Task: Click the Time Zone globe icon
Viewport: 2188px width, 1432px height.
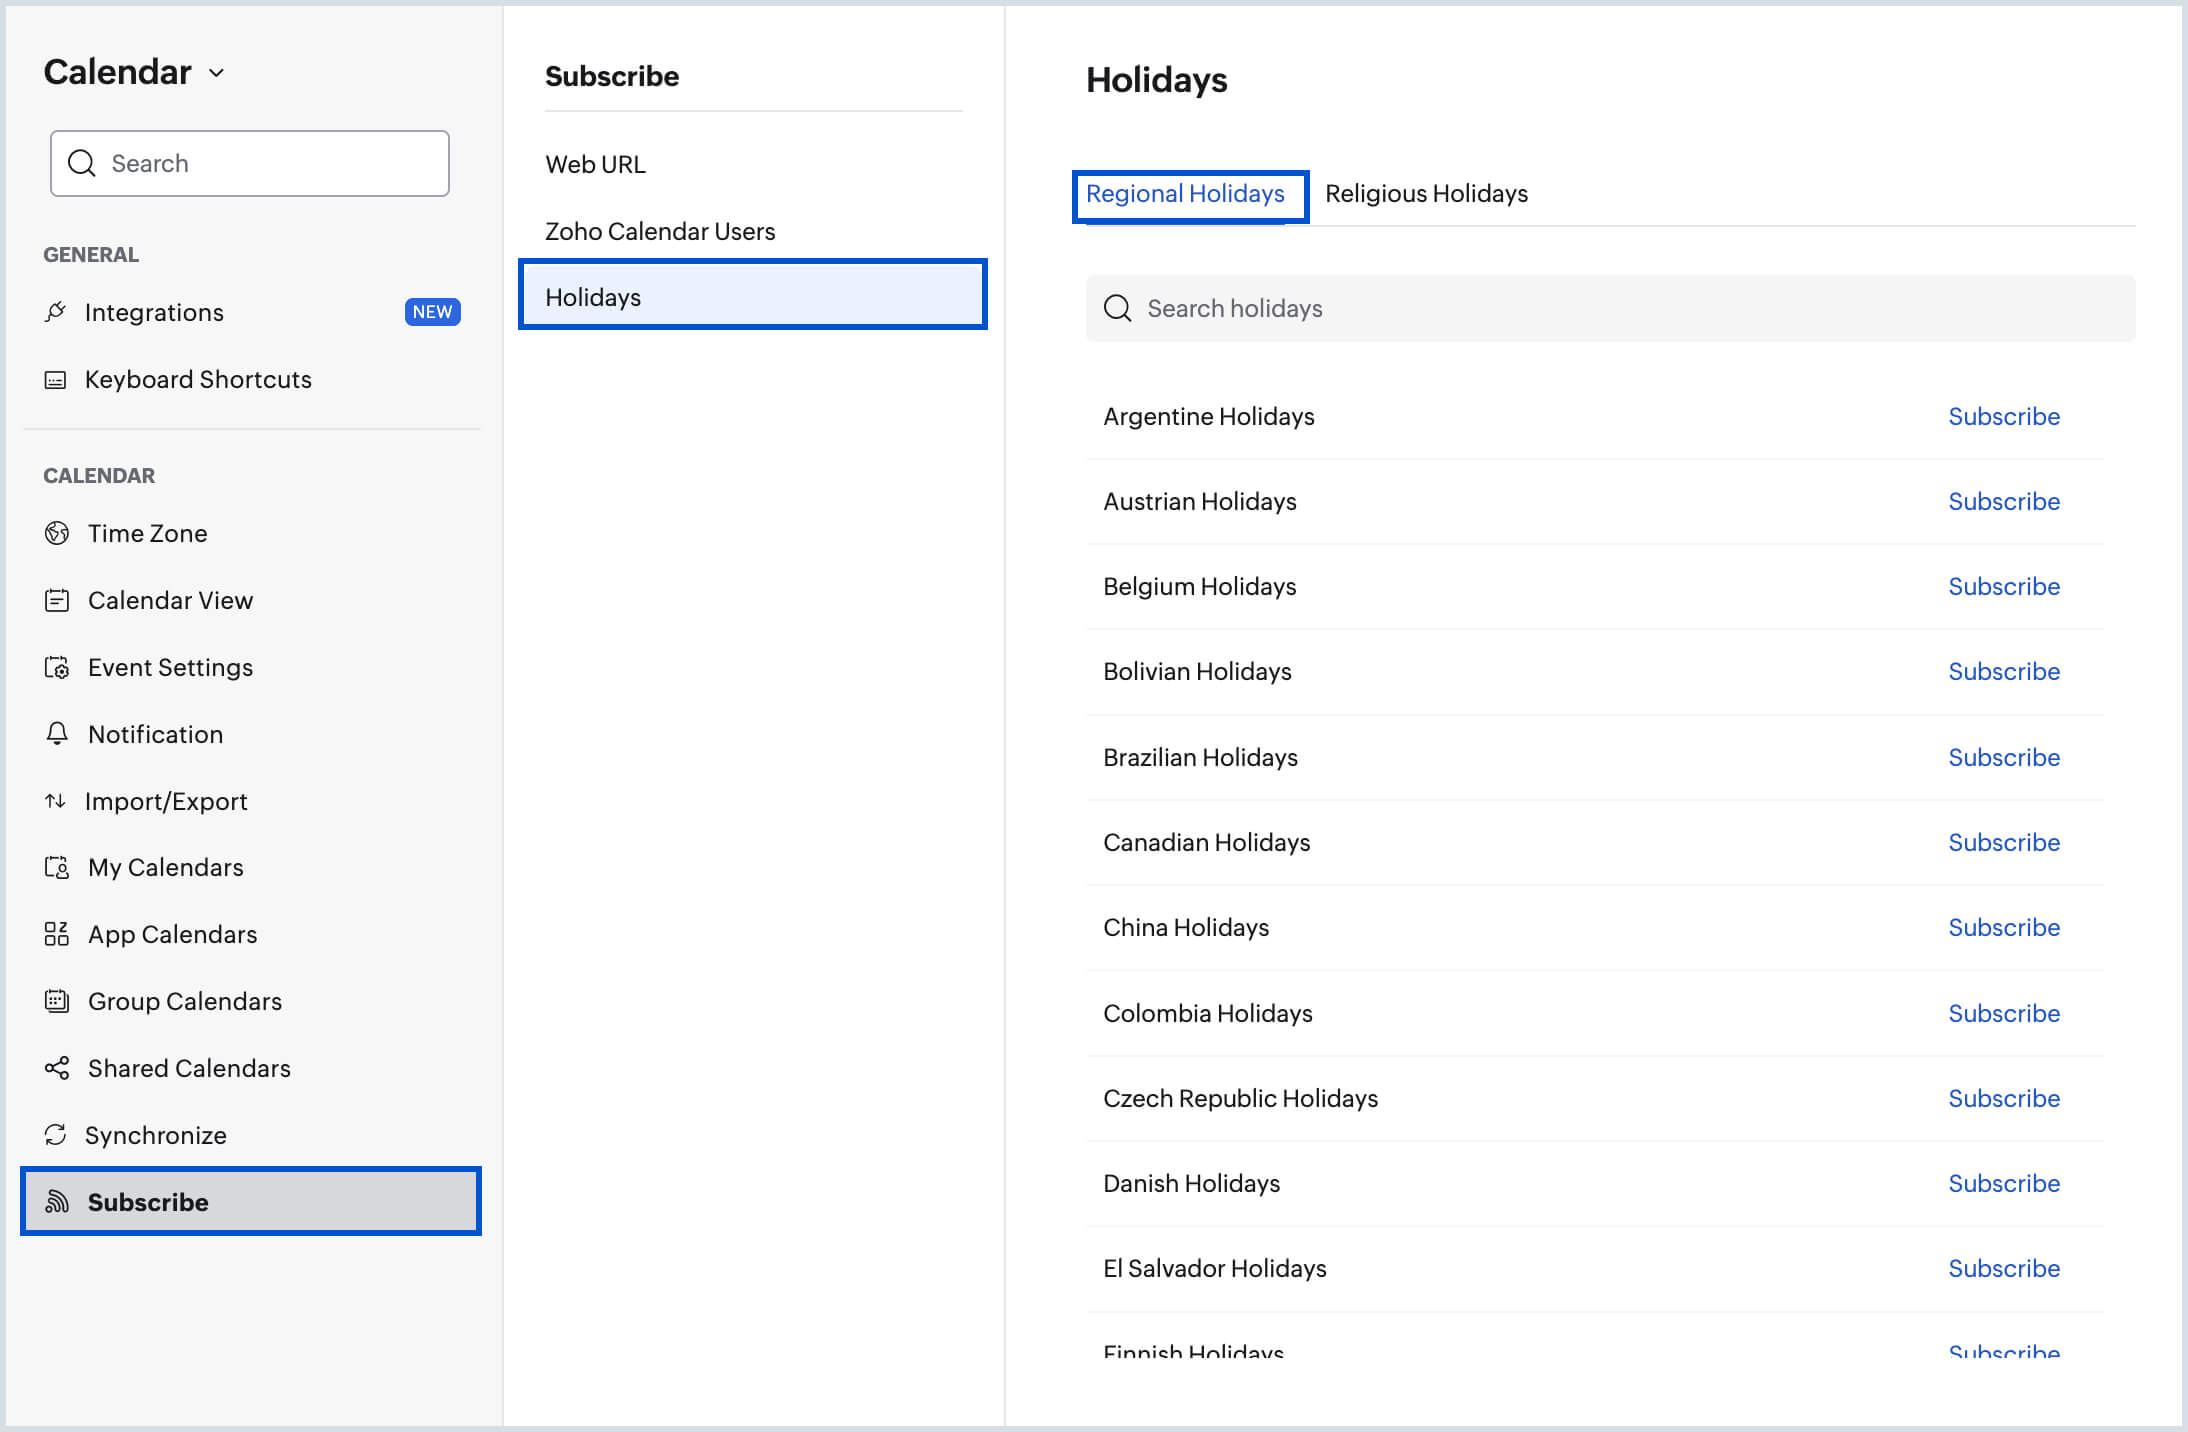Action: pos(57,533)
